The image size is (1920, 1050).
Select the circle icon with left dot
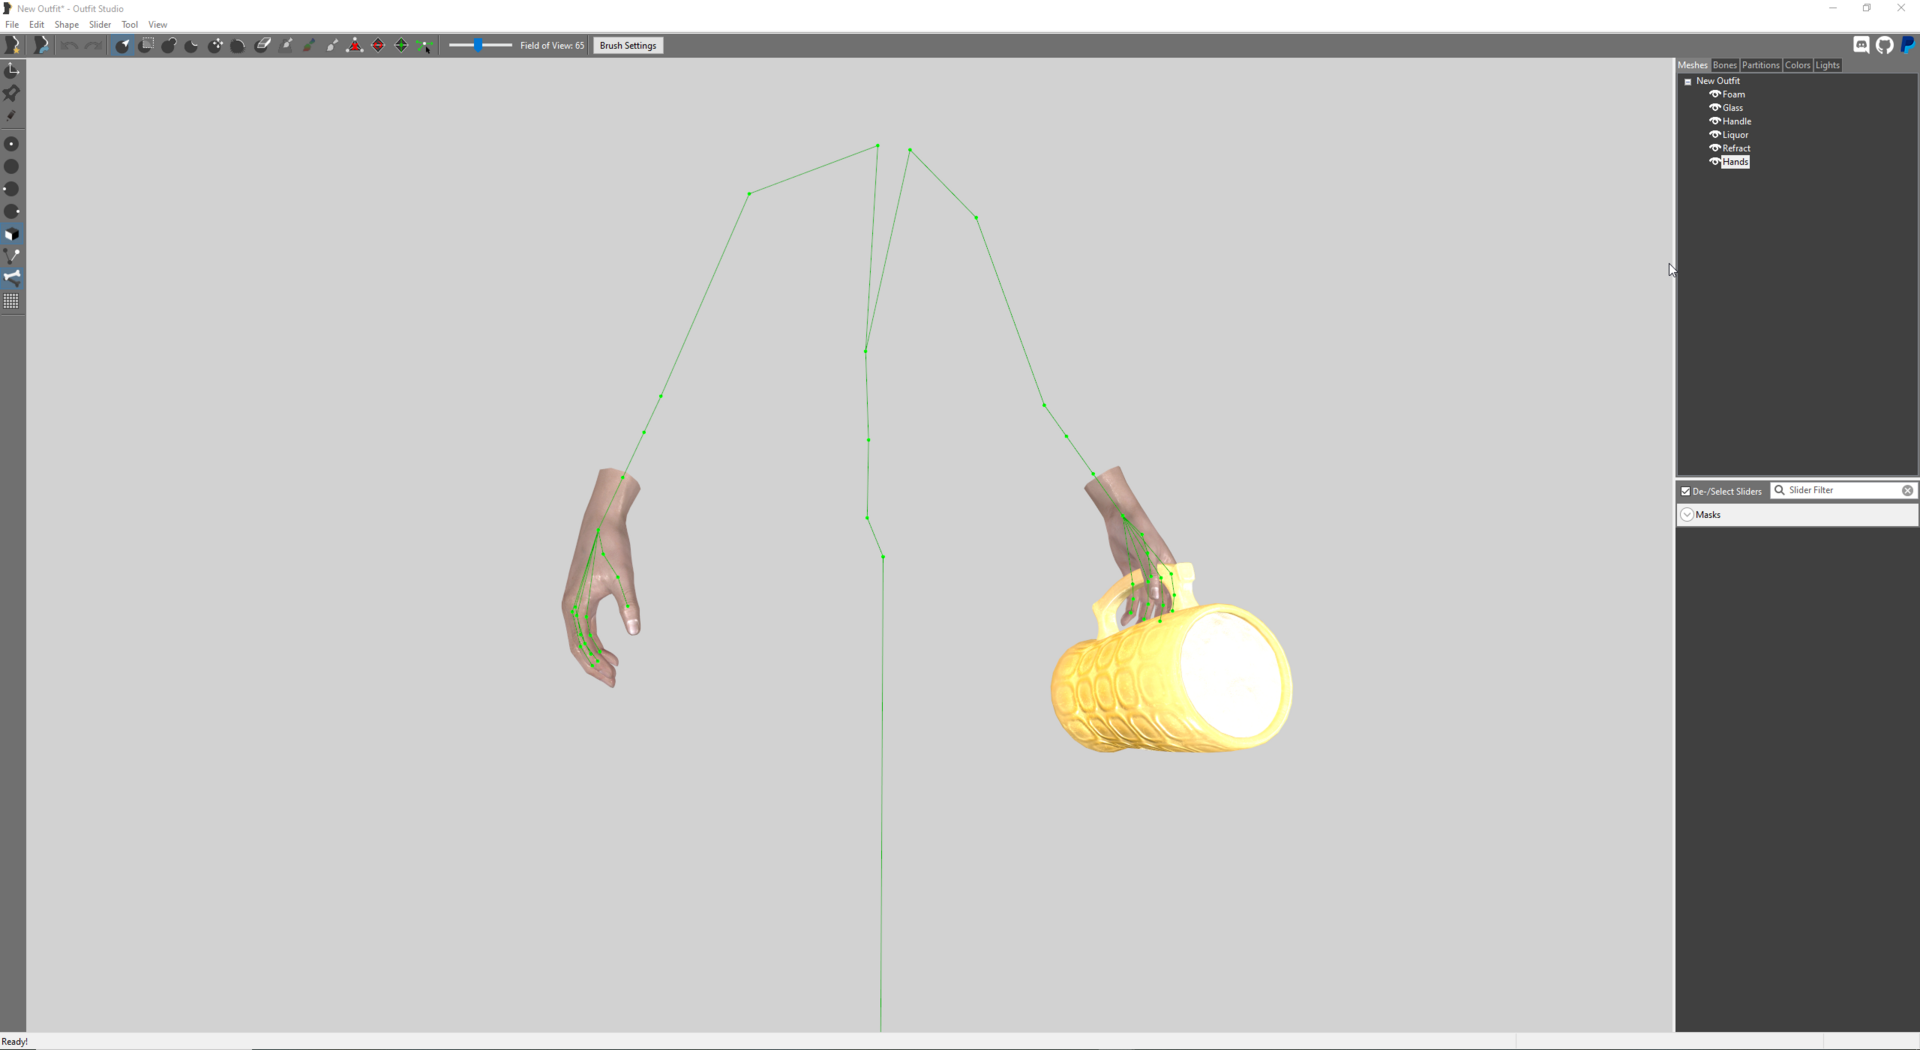click(12, 189)
